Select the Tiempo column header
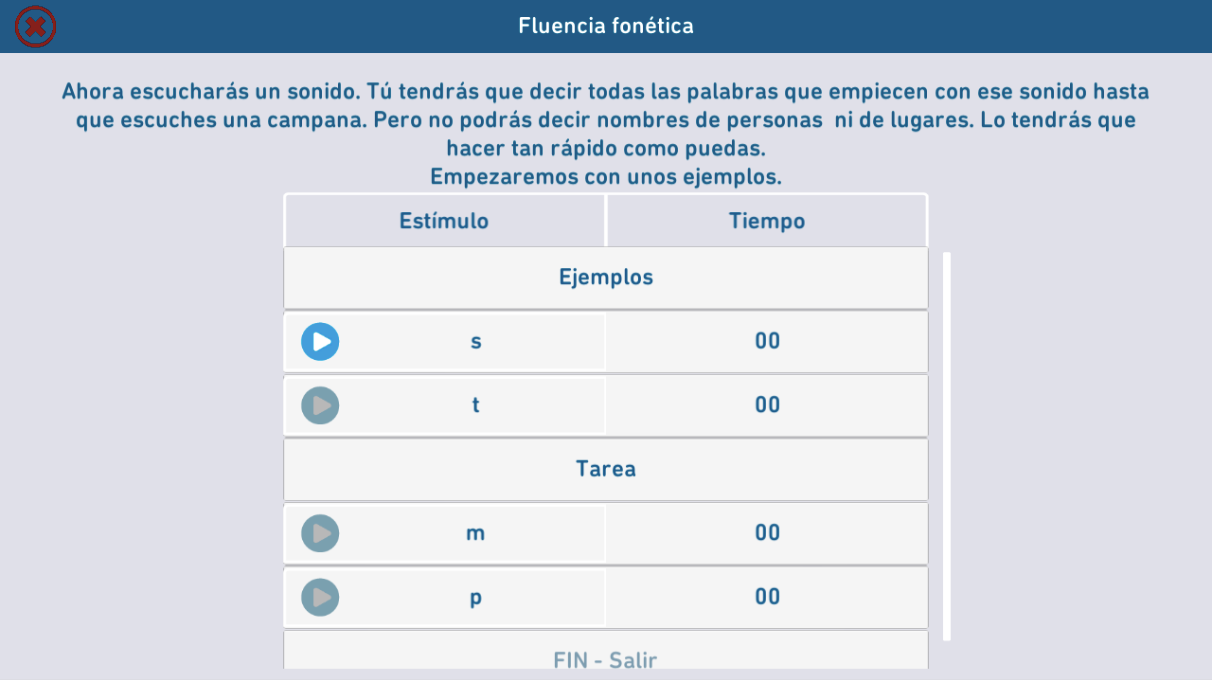This screenshot has height=680, width=1212. click(767, 221)
